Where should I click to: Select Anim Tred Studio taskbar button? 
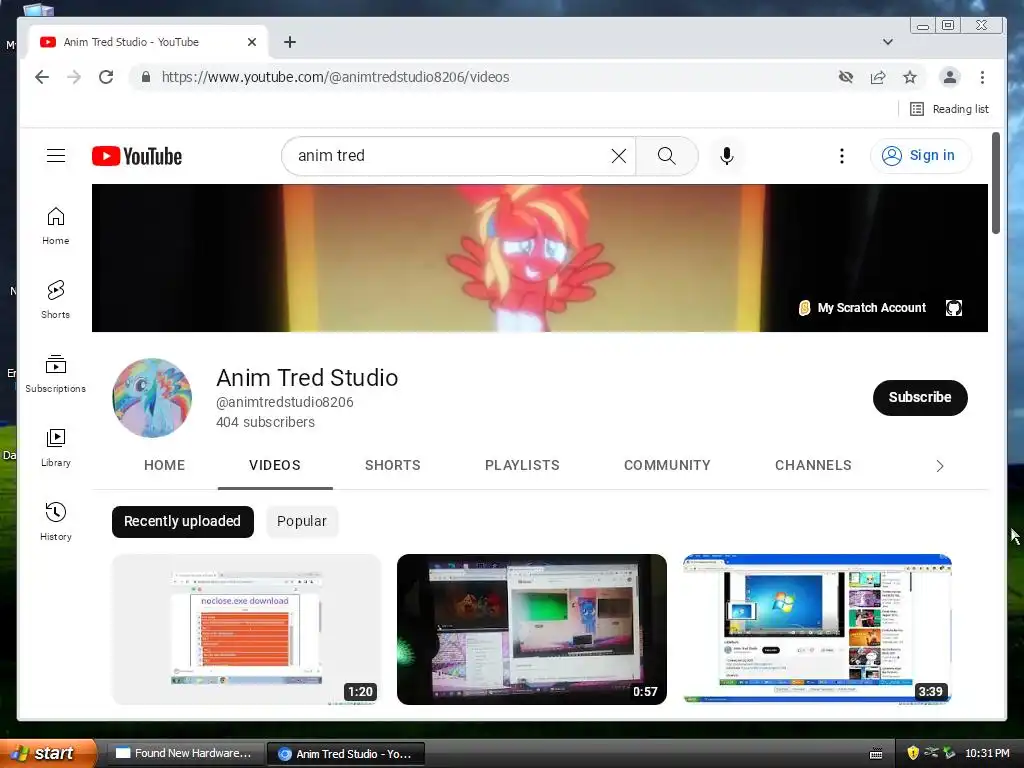point(346,753)
